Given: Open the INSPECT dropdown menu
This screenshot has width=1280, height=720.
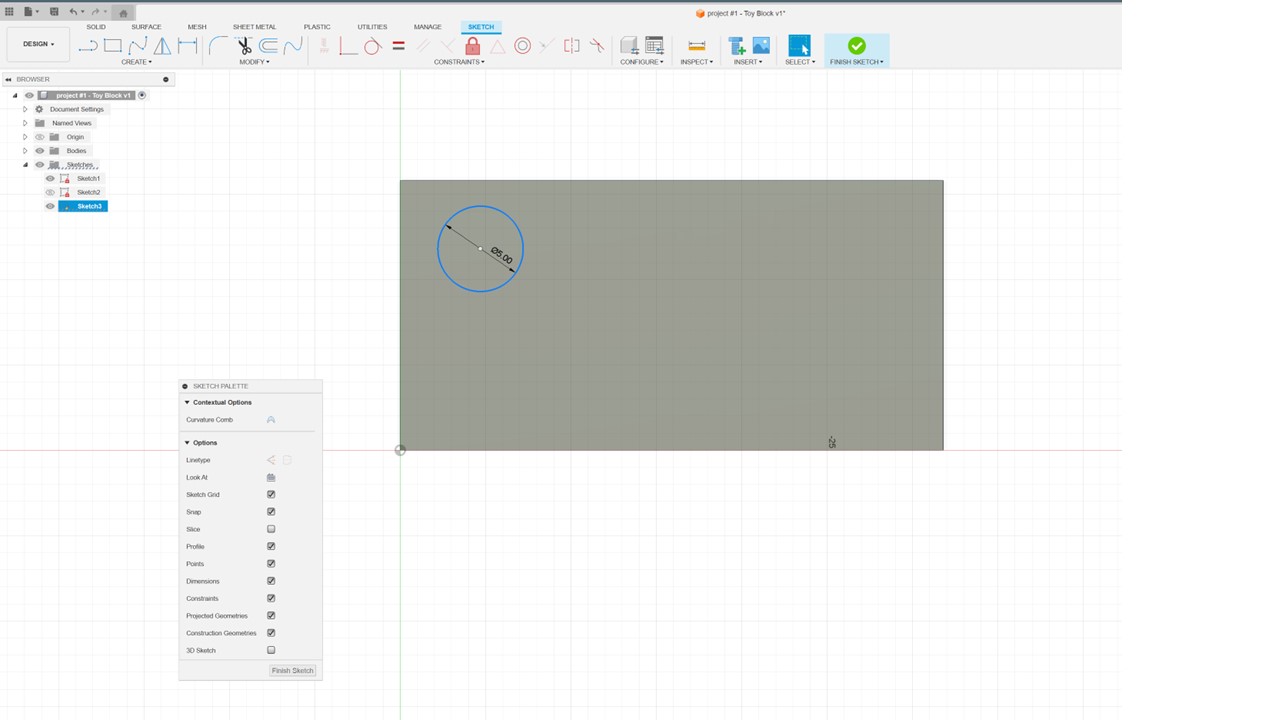Looking at the screenshot, I should (x=697, y=62).
